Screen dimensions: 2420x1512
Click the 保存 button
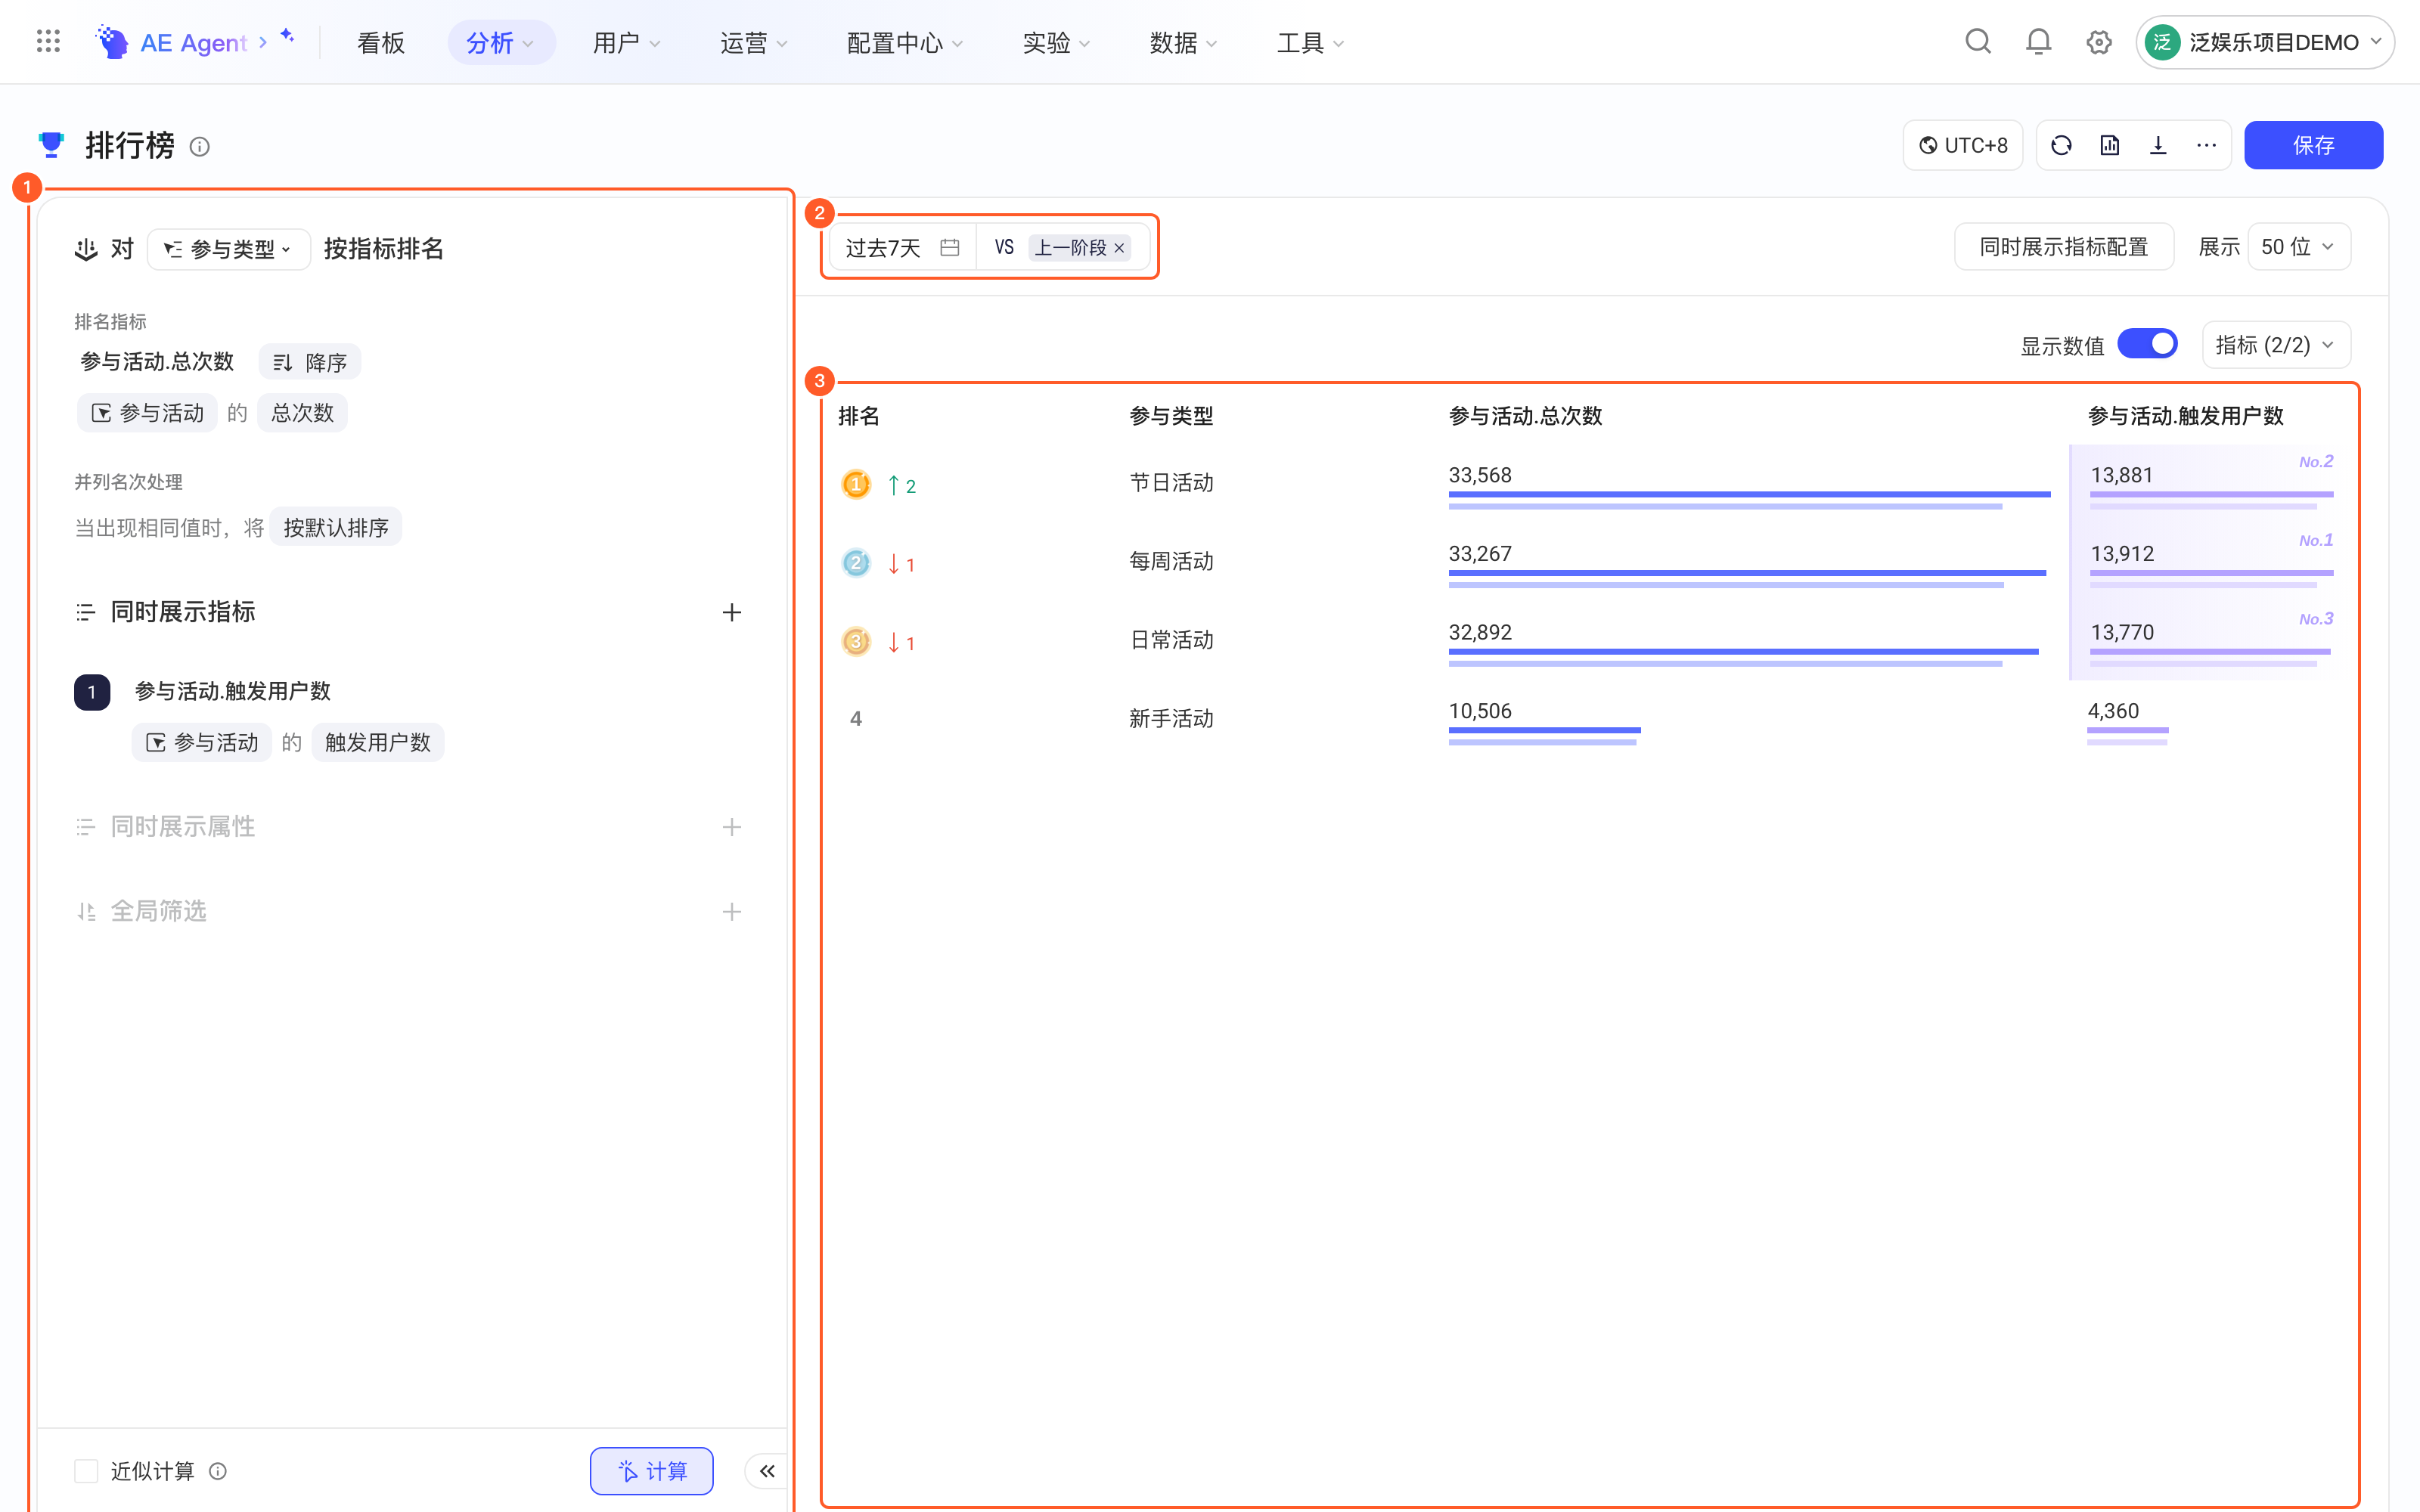pyautogui.click(x=2313, y=145)
